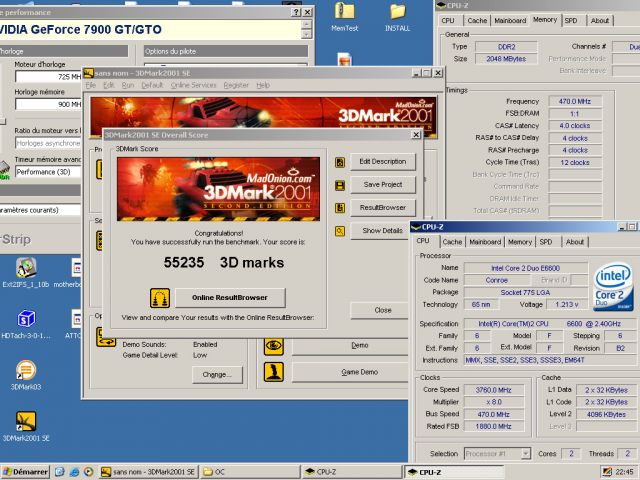Click the help question mark button
The width and height of the screenshot is (640, 480).
click(x=296, y=12)
